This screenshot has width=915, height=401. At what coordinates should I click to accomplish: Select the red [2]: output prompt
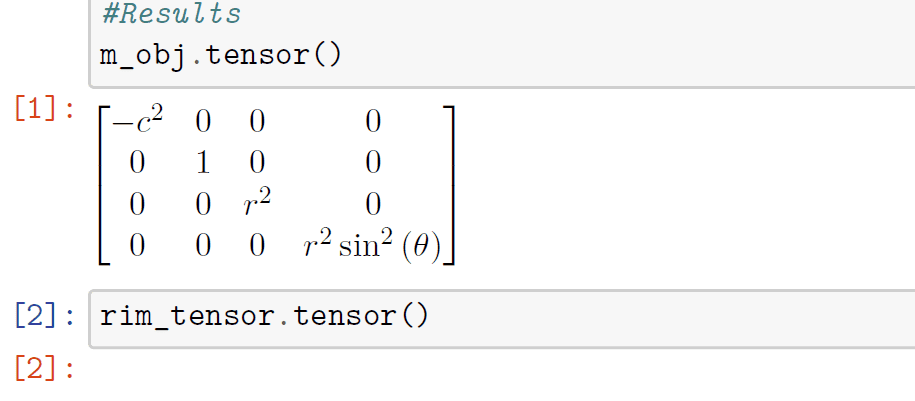(44, 369)
